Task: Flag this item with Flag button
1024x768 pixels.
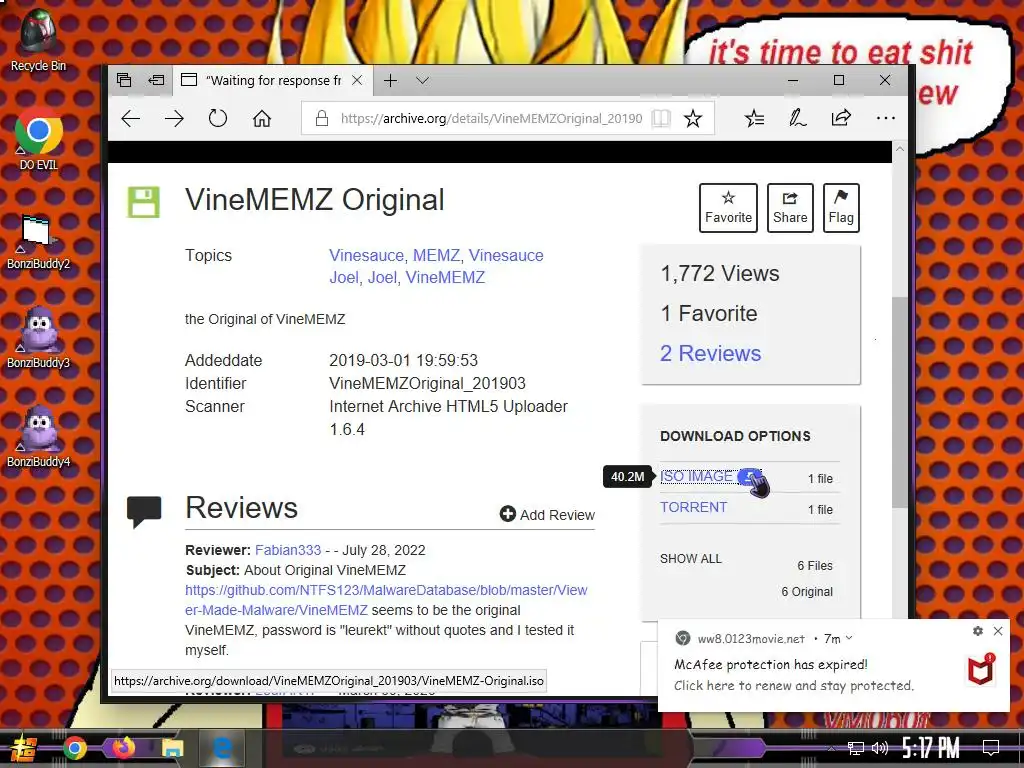Action: tap(841, 208)
